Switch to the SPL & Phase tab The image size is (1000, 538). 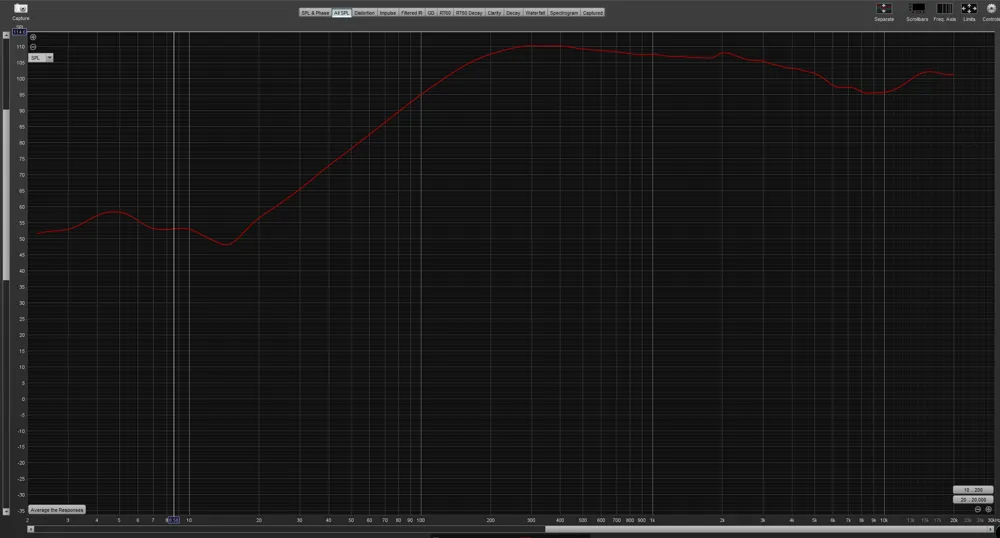315,13
